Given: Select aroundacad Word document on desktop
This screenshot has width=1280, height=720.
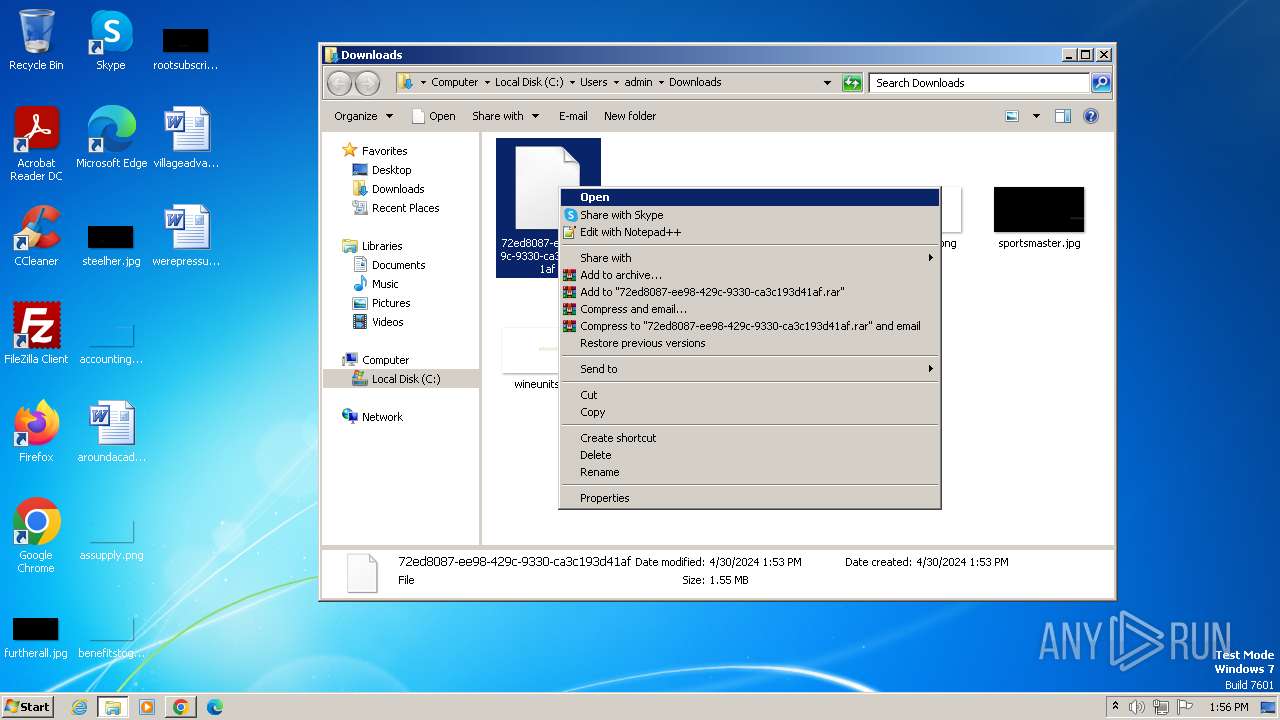Looking at the screenshot, I should coord(111,432).
